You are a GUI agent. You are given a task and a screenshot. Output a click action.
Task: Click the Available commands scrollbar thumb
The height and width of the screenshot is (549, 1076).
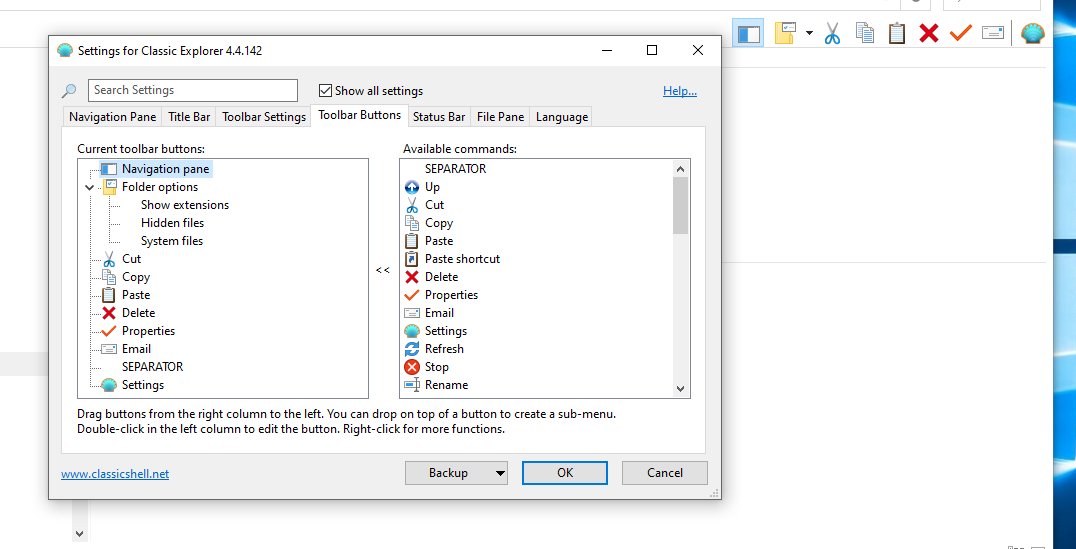click(x=680, y=205)
